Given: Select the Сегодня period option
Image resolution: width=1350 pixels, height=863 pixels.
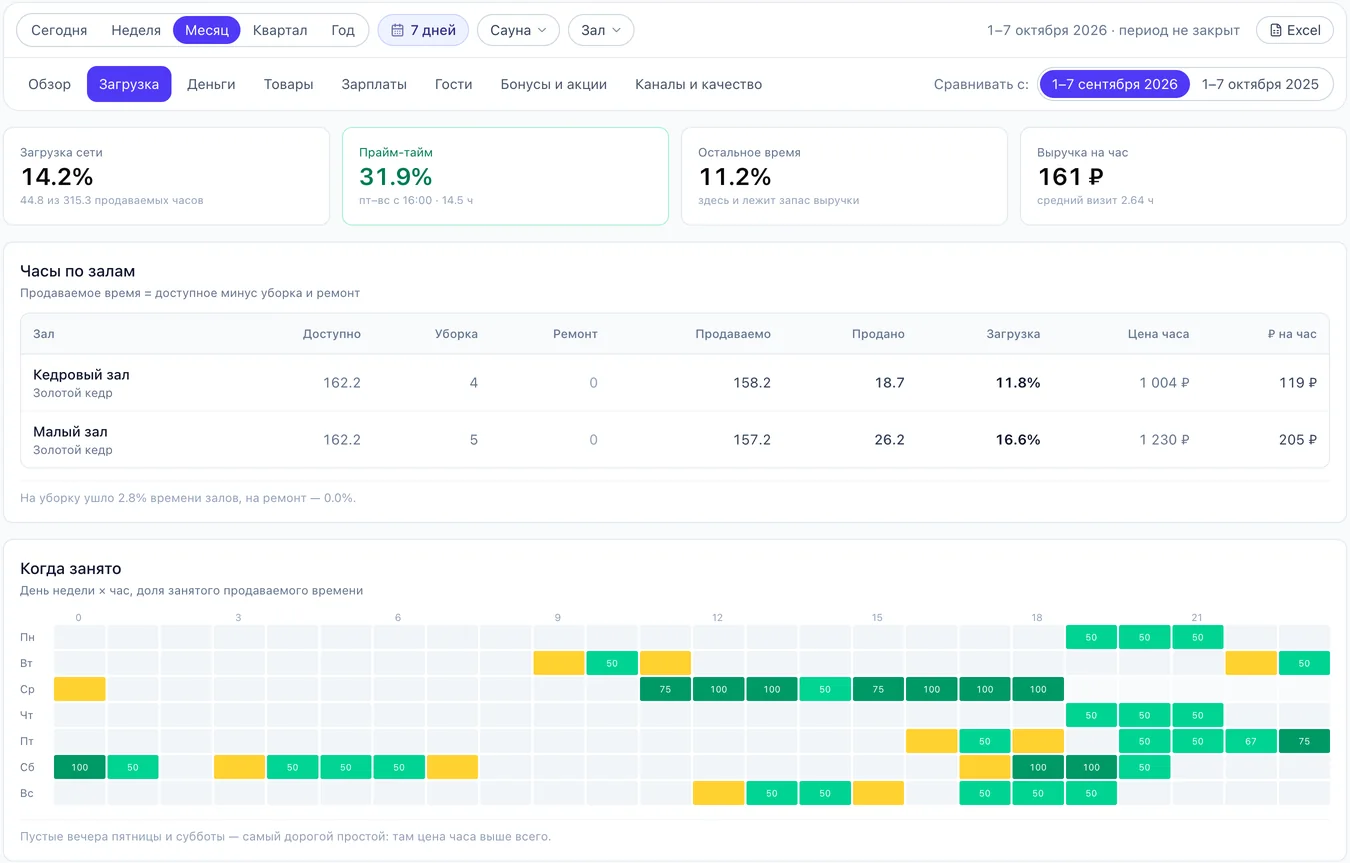Looking at the screenshot, I should point(59,30).
